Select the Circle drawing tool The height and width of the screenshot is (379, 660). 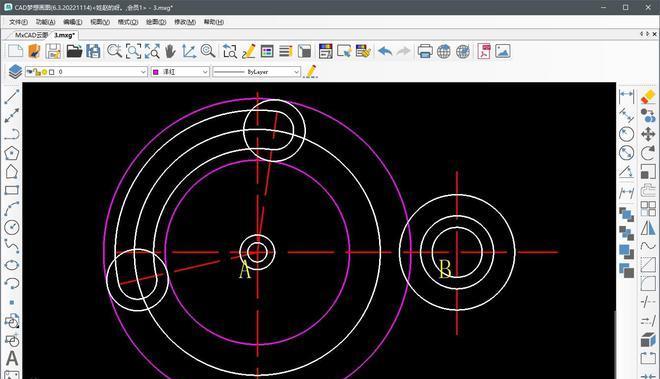(x=11, y=227)
